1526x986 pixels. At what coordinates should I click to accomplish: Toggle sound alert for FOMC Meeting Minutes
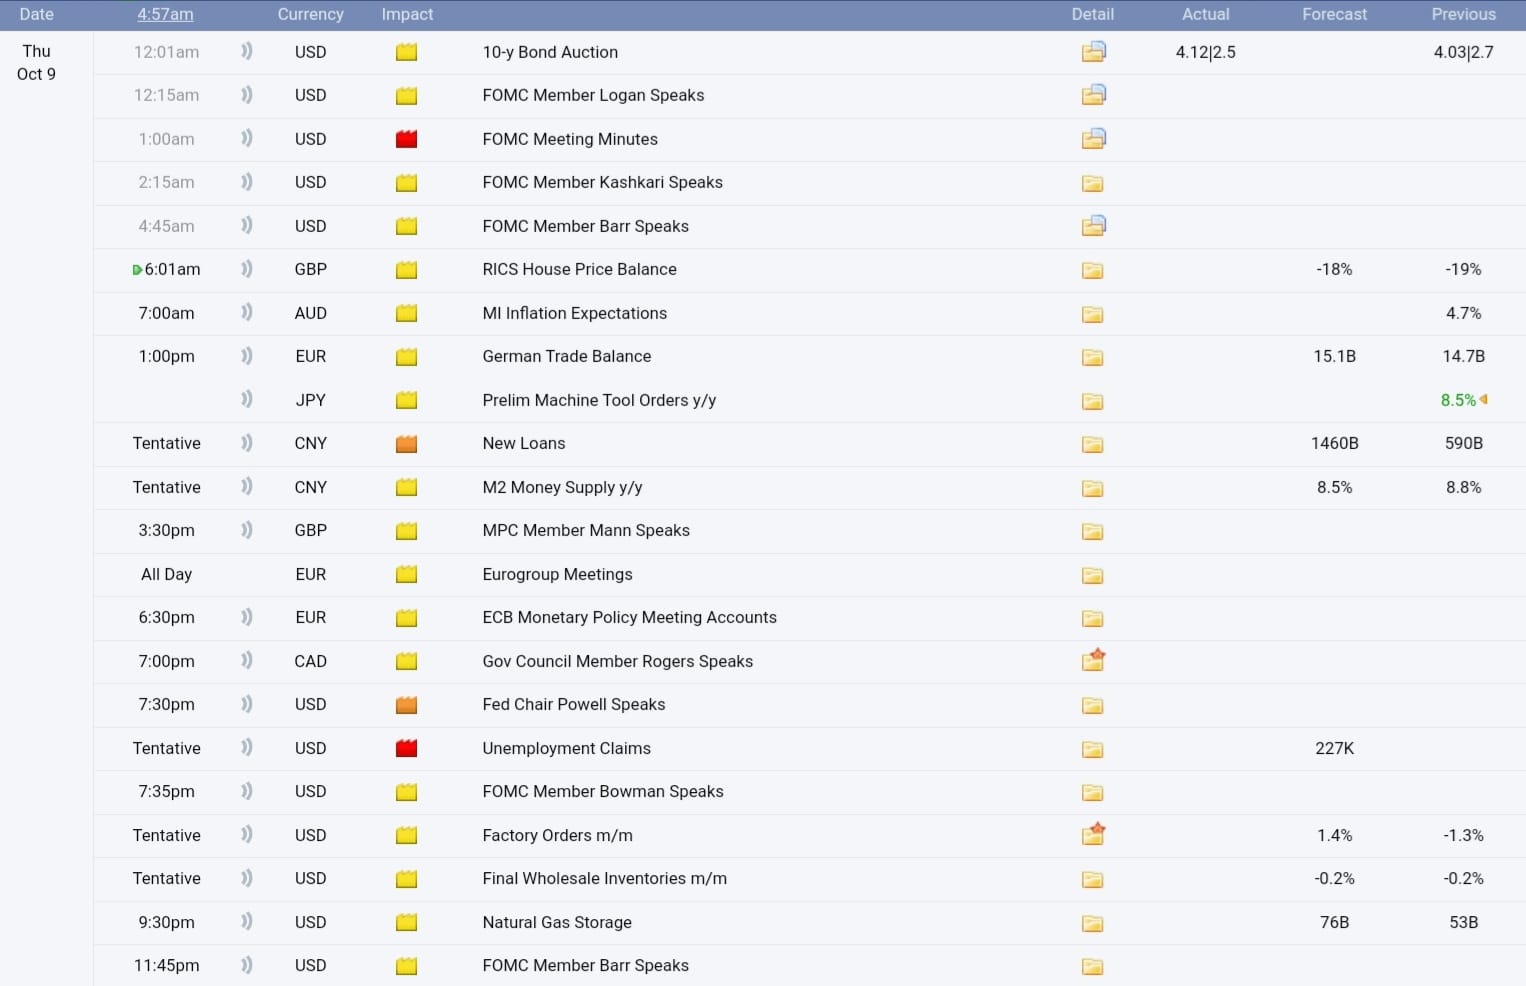[x=246, y=138]
